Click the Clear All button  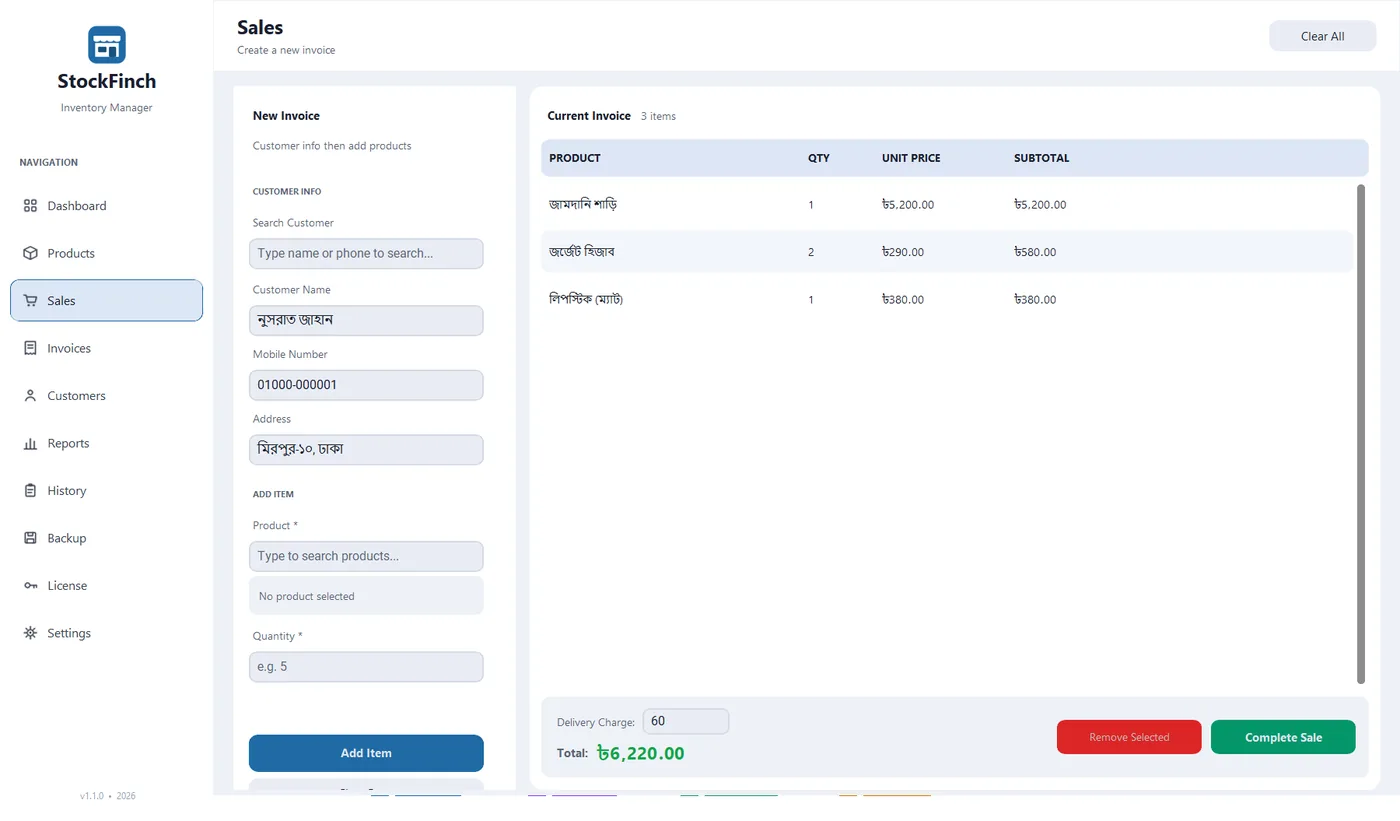click(1322, 36)
